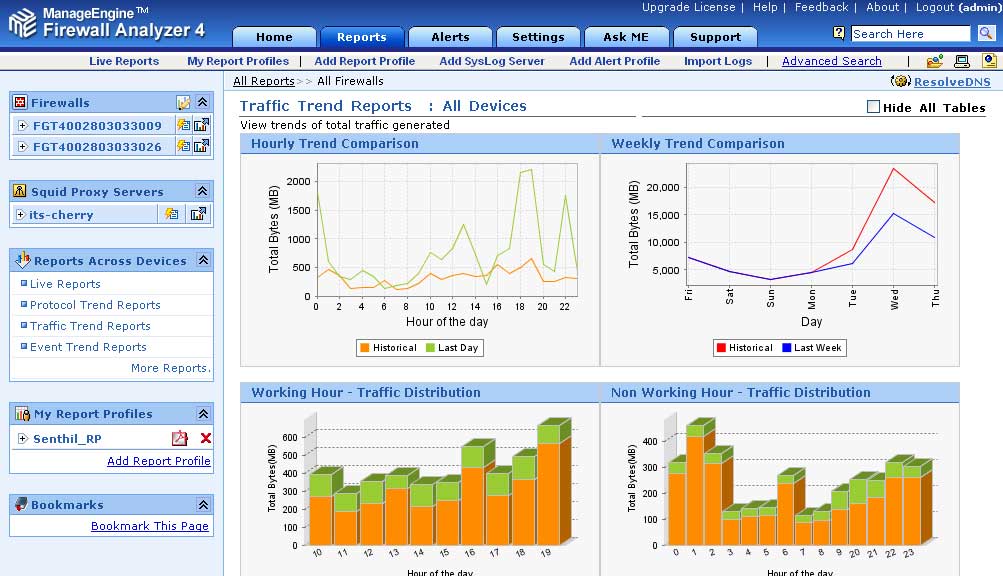Click the Bookmark This Page link
Viewport: 1003px width, 576px height.
coord(150,526)
